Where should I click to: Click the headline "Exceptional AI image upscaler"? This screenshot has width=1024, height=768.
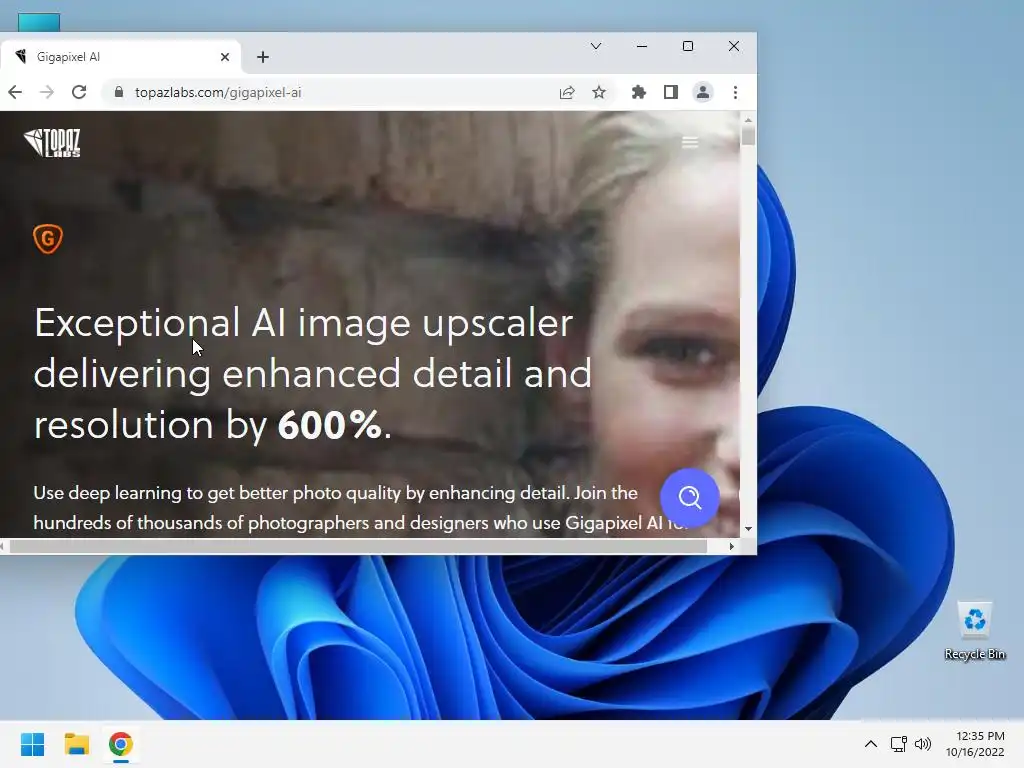(304, 323)
